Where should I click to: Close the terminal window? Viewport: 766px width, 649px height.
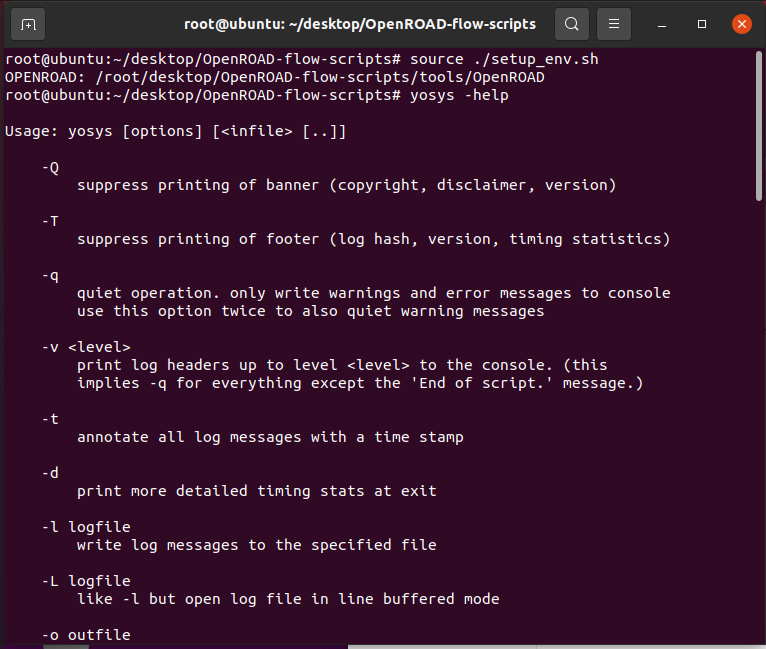[741, 23]
